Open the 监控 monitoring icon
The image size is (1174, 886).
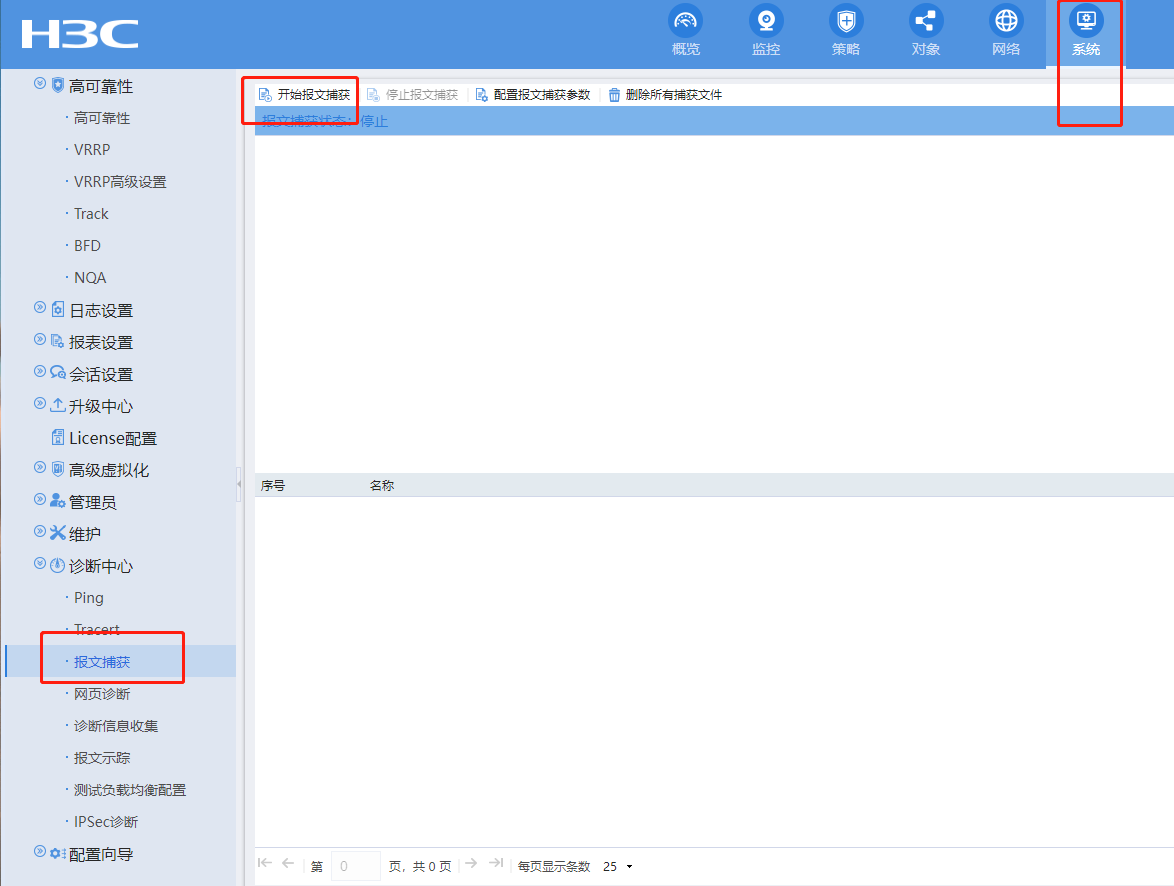pos(766,21)
